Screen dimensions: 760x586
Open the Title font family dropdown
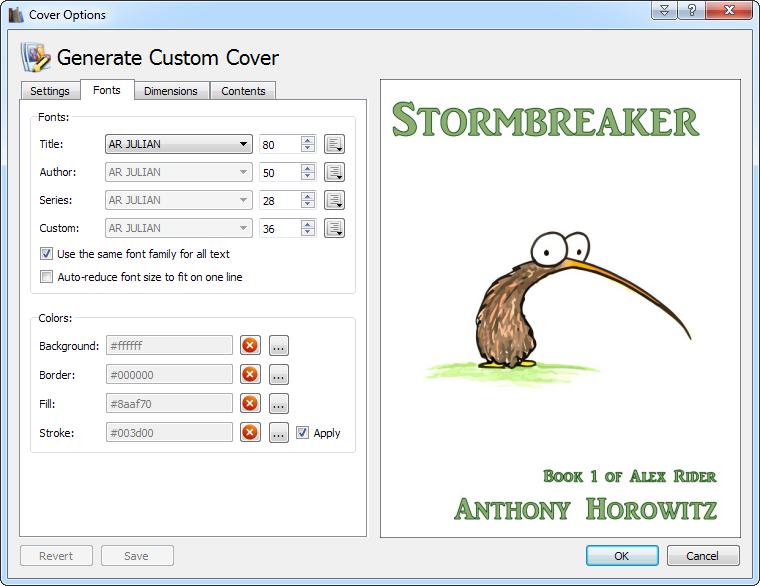coord(179,144)
